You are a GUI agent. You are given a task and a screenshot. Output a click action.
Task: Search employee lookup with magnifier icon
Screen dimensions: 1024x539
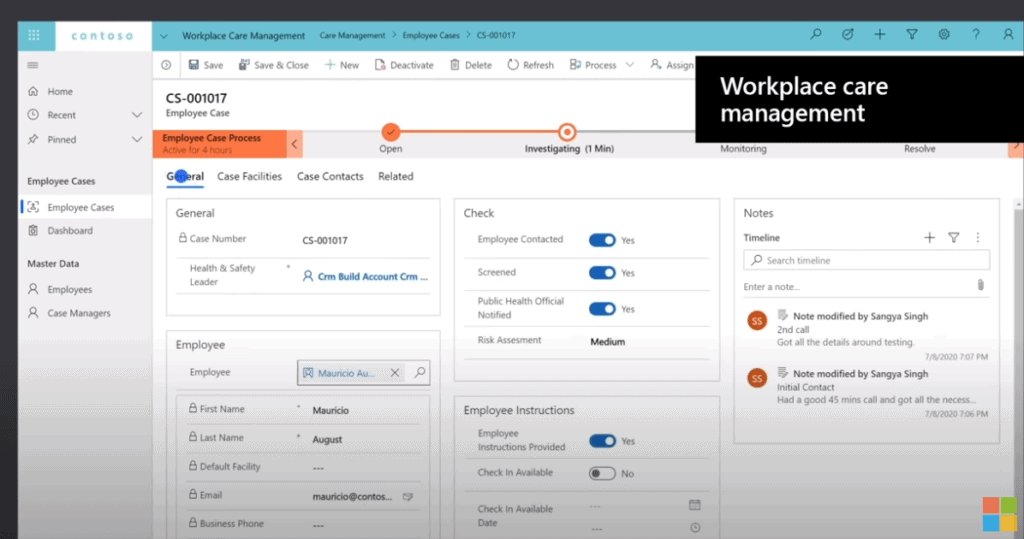coord(420,372)
